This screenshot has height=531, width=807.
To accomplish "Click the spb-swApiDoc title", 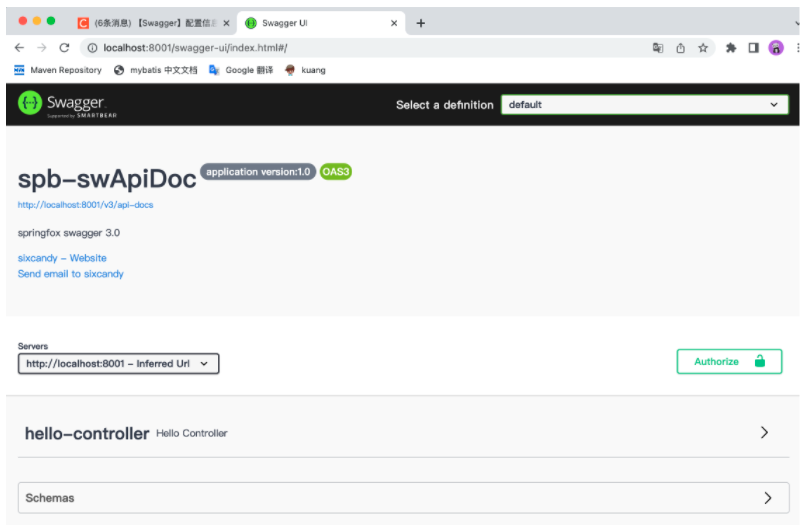I will 107,180.
